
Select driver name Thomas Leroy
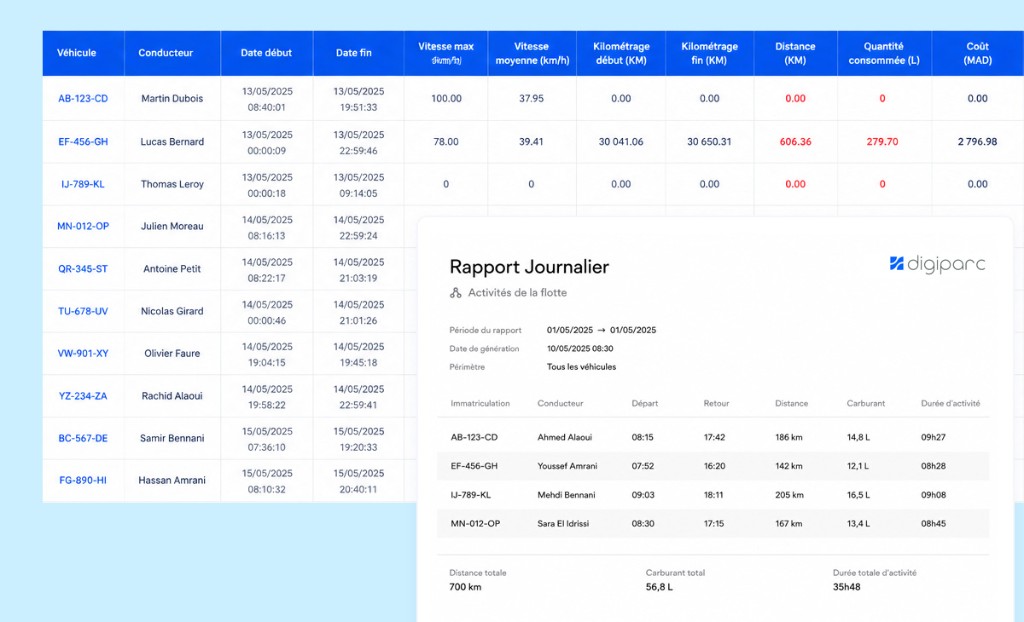click(172, 184)
